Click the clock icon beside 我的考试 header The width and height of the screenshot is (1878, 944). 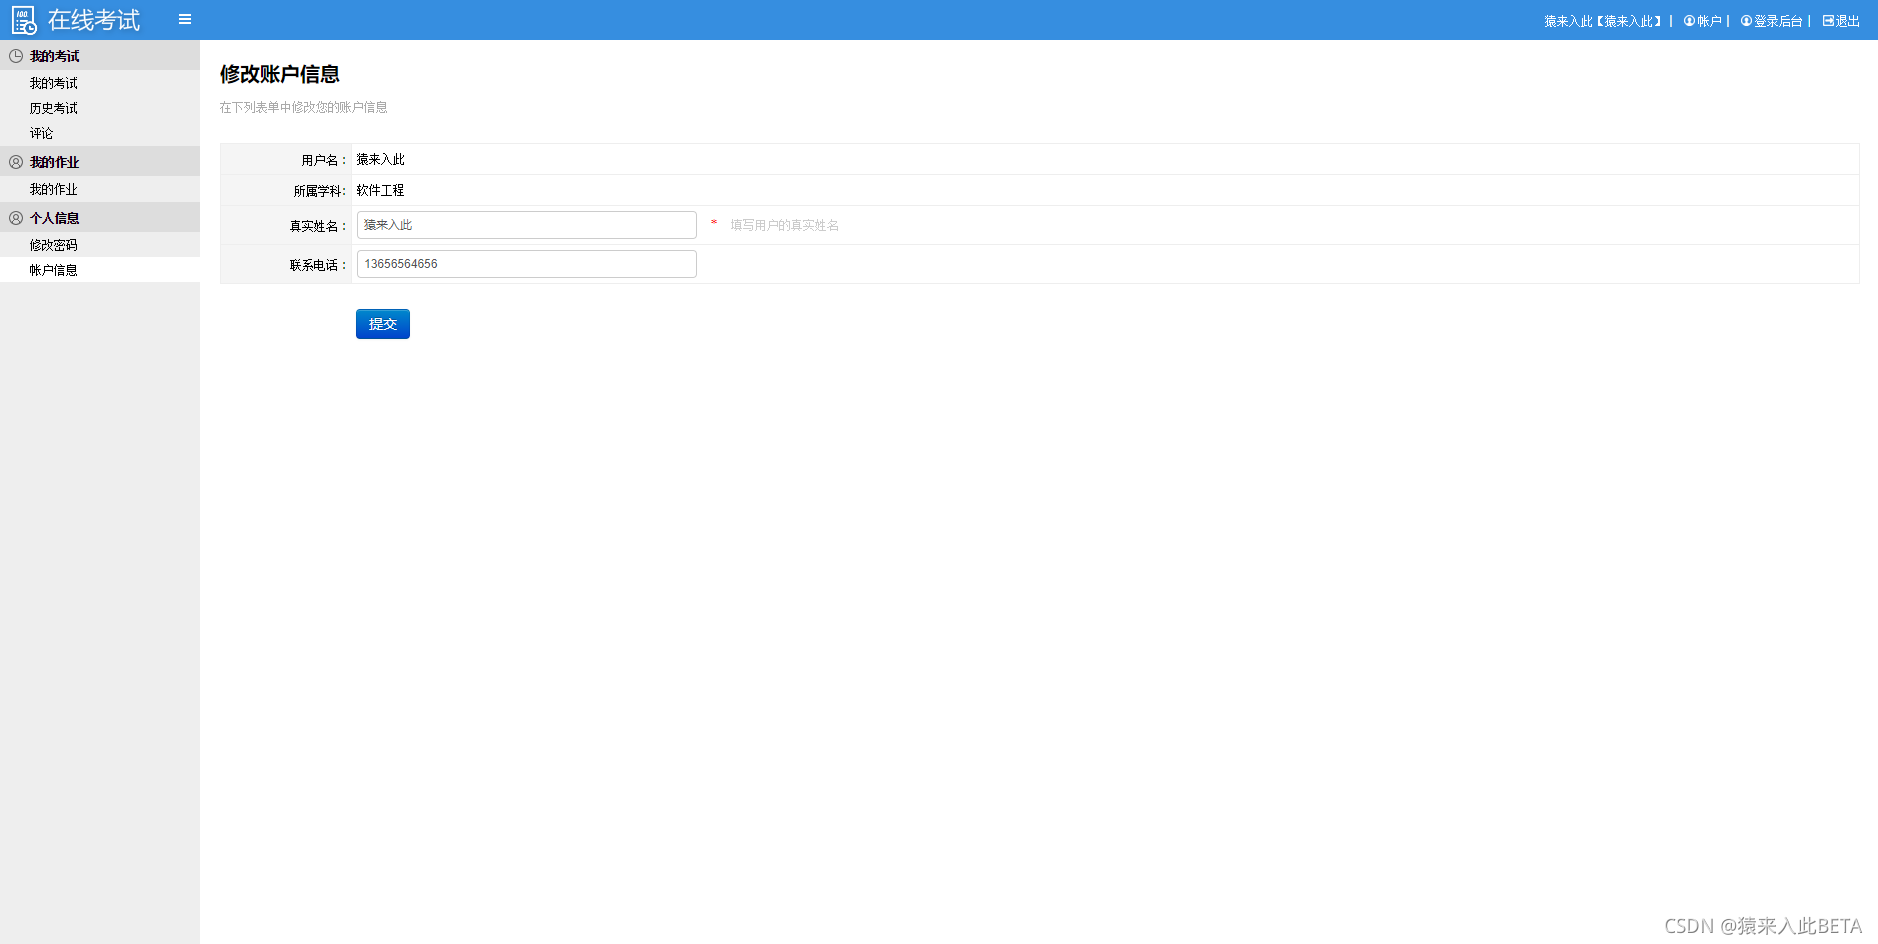coord(16,56)
